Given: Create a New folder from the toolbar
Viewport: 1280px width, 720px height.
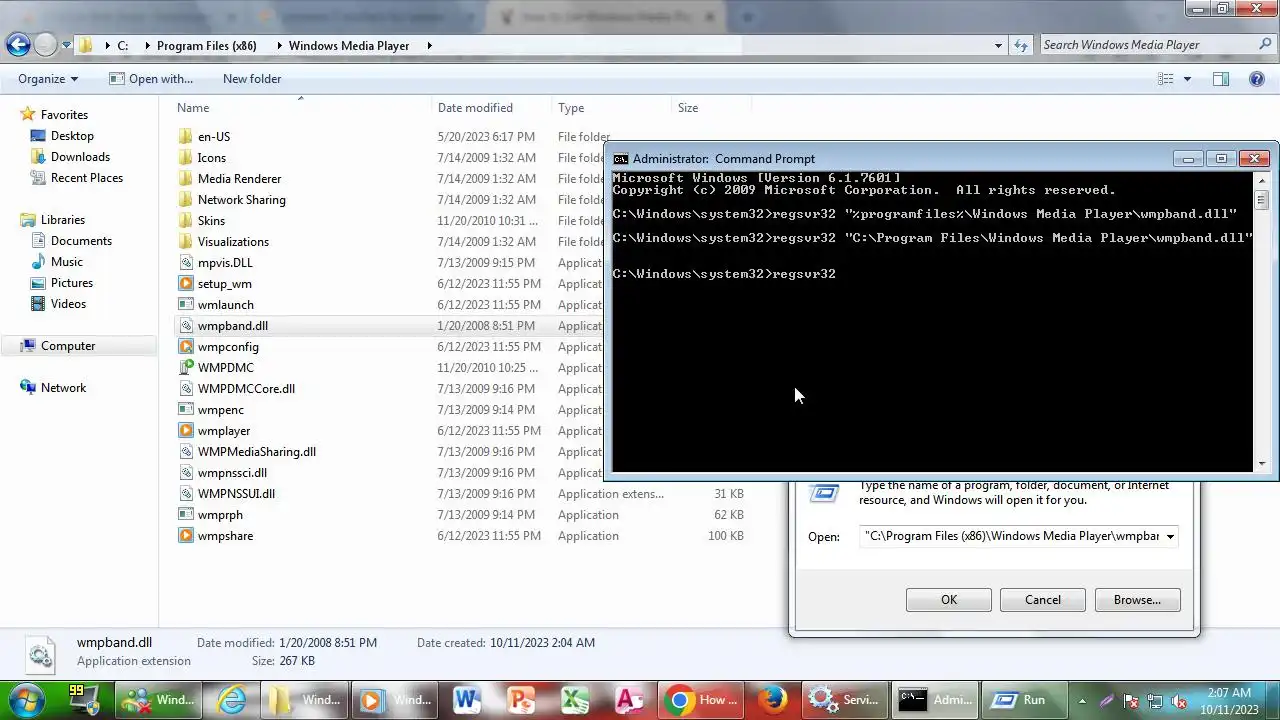Looking at the screenshot, I should 252,79.
